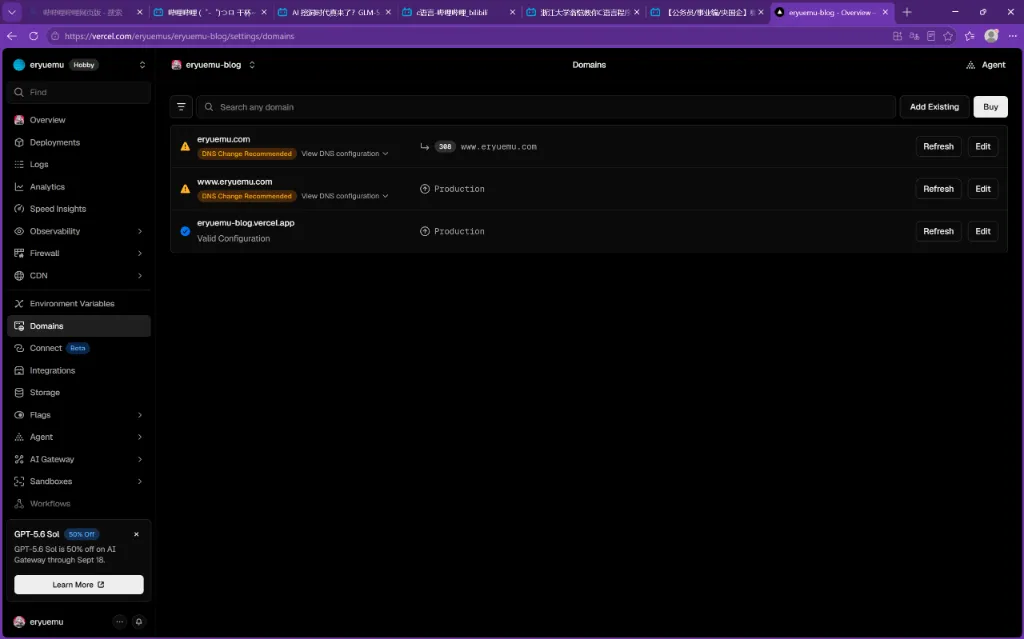Click Production label in vercel.app row
This screenshot has height=639, width=1024.
[459, 231]
